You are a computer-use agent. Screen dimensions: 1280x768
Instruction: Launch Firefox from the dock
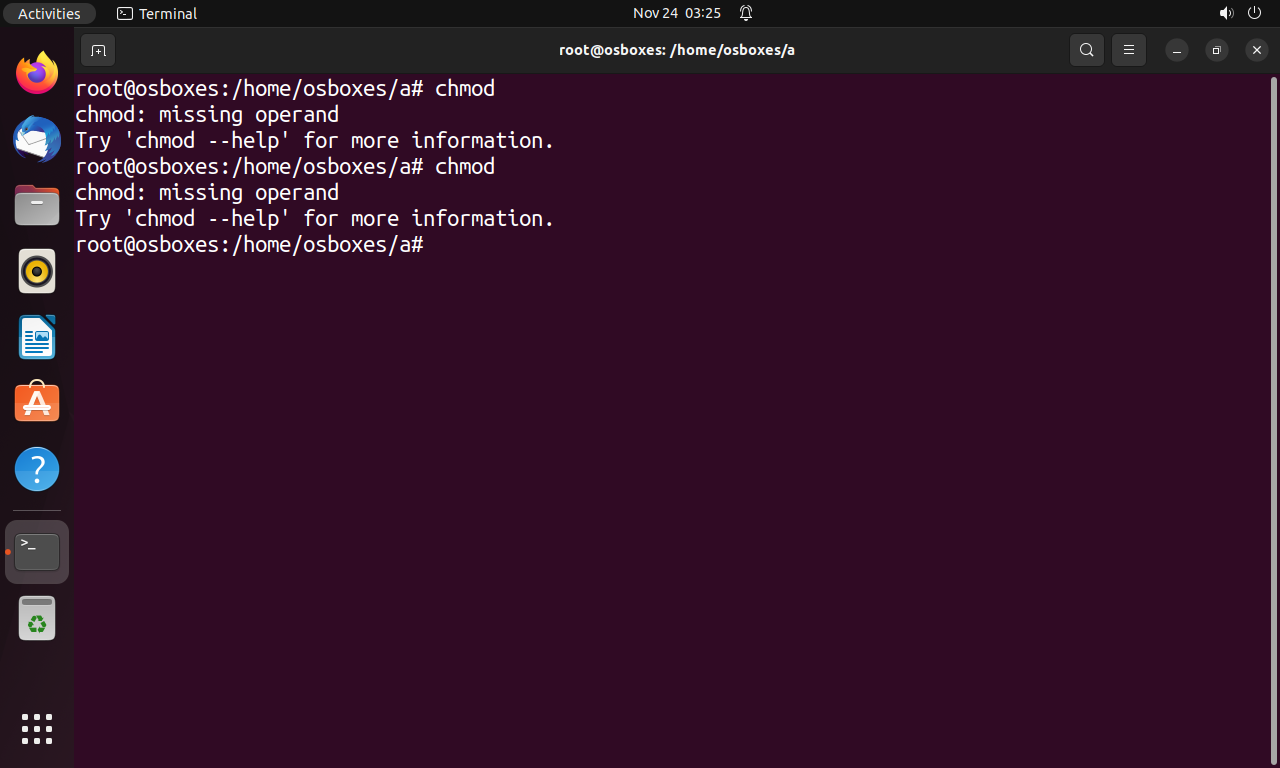(x=37, y=73)
